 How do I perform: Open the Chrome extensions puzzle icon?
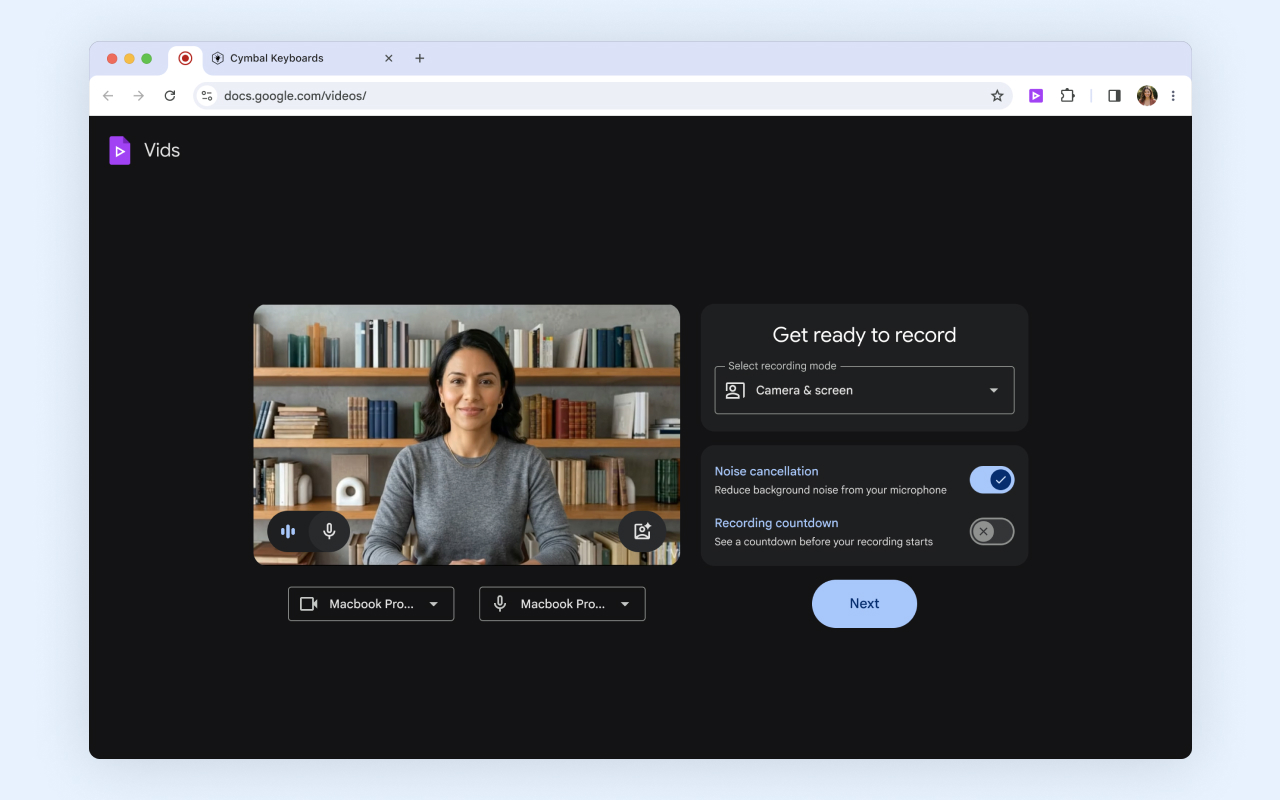1067,95
